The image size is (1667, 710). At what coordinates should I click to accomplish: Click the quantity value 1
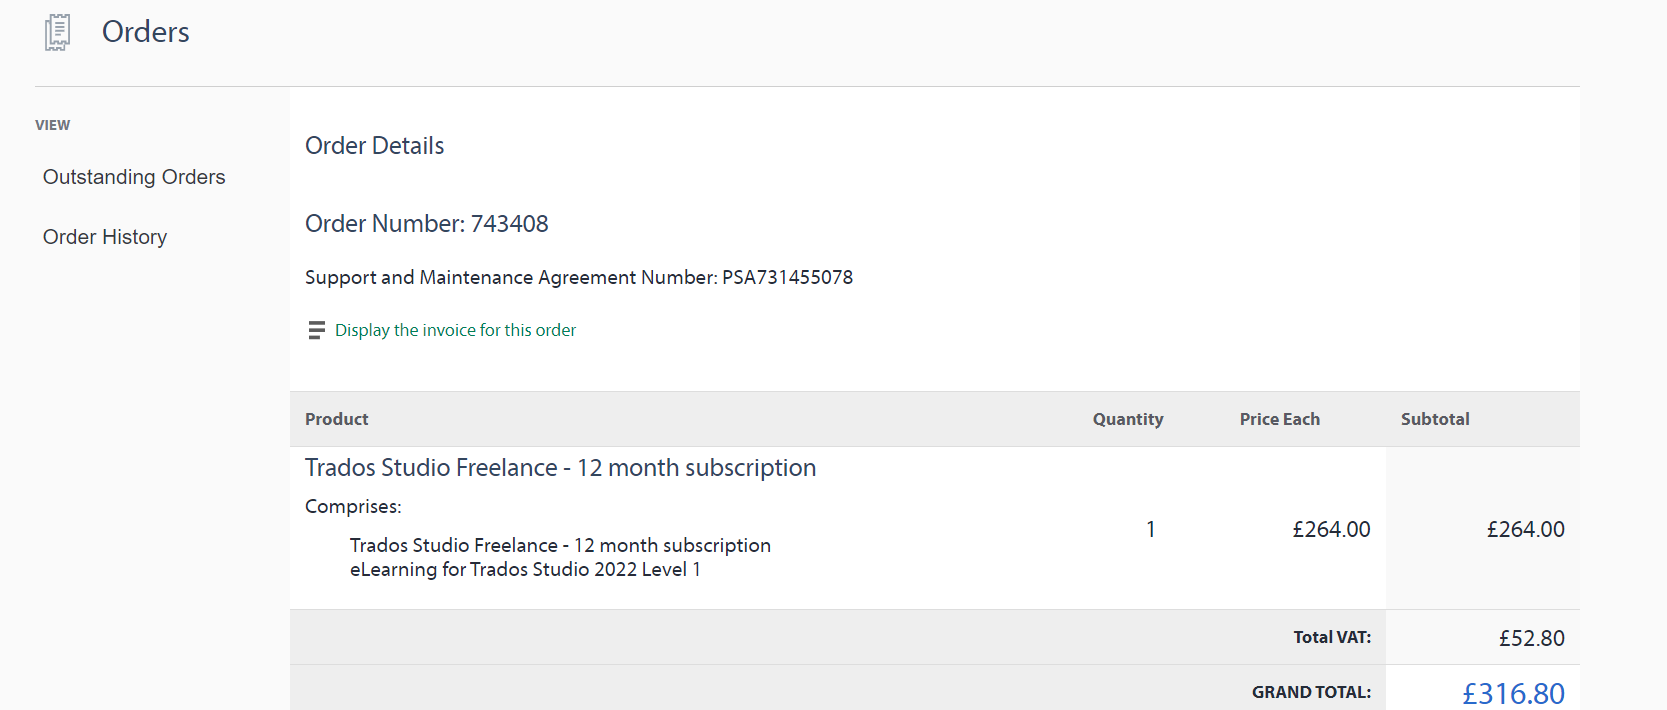pyautogui.click(x=1151, y=529)
